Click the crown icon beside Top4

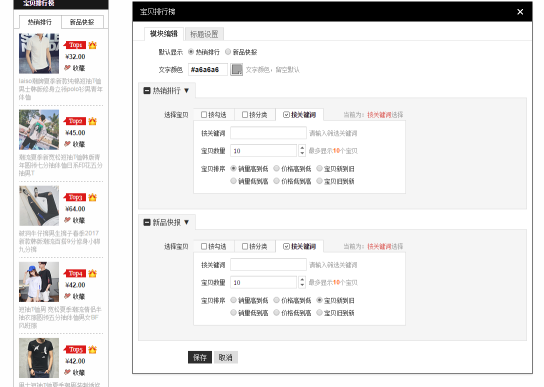[x=92, y=274]
